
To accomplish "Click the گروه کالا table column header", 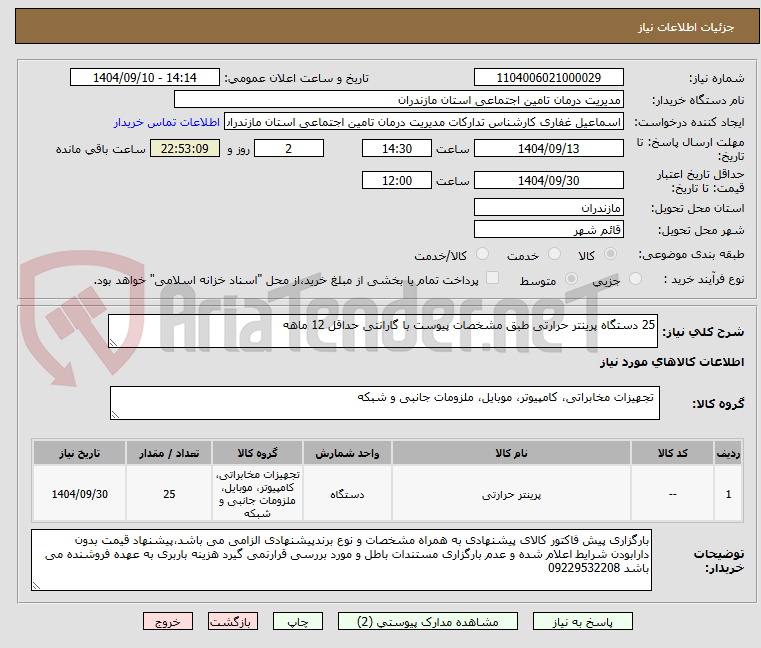I will point(257,453).
